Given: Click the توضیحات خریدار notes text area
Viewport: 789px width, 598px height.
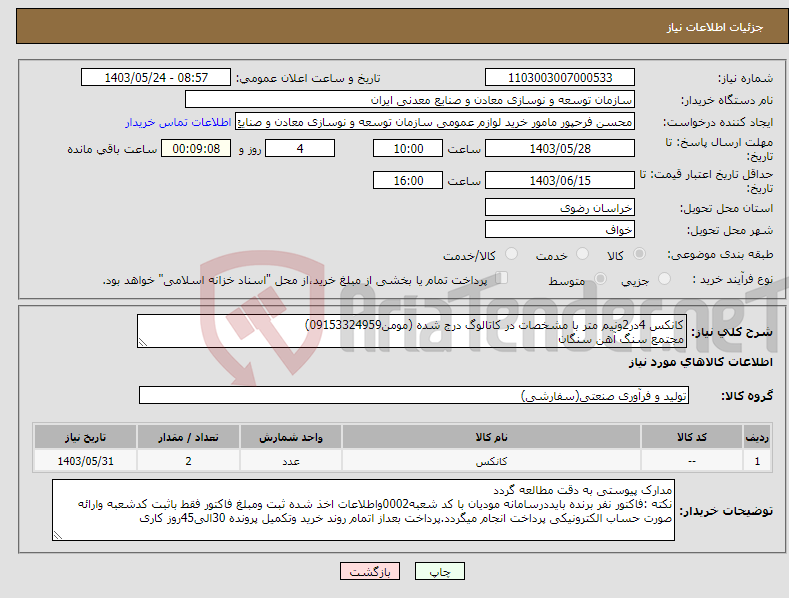Looking at the screenshot, I should pyautogui.click(x=363, y=510).
